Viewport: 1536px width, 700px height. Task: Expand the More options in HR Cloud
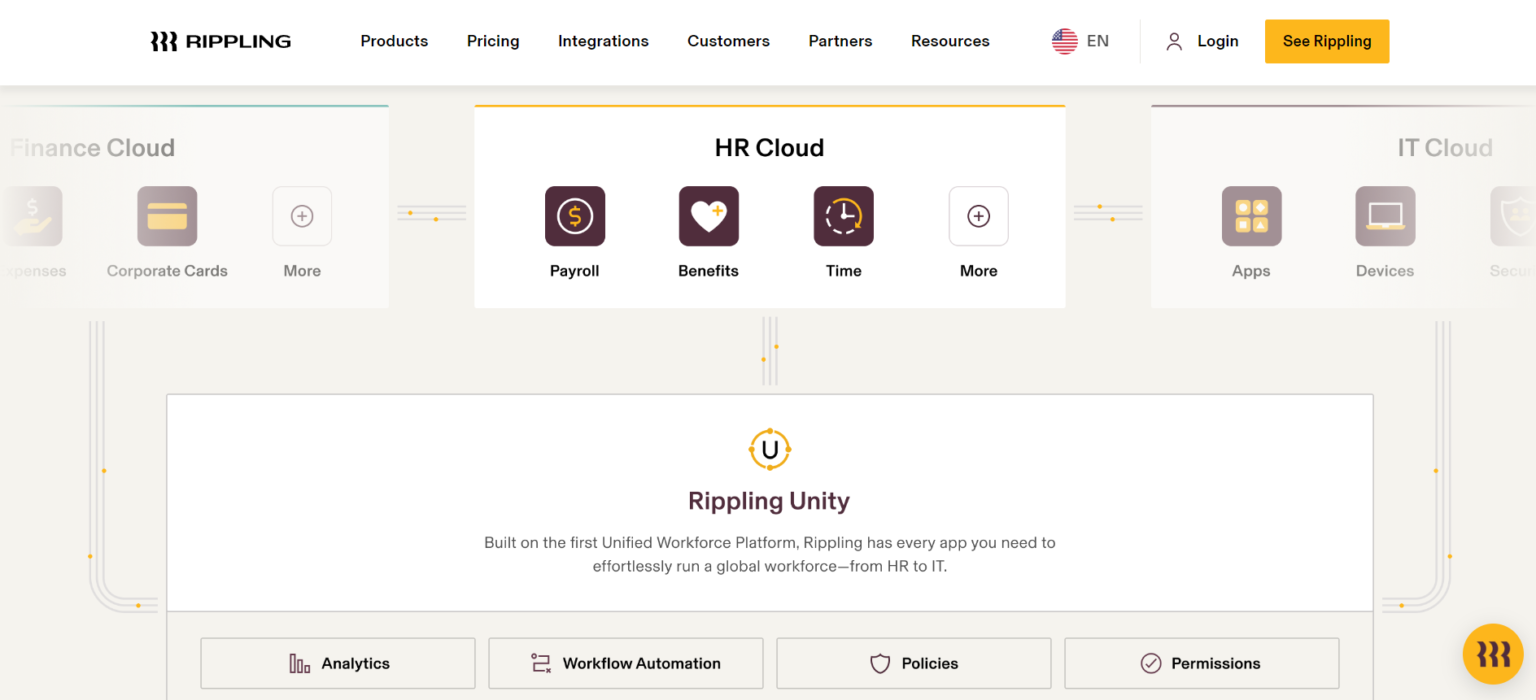point(978,216)
